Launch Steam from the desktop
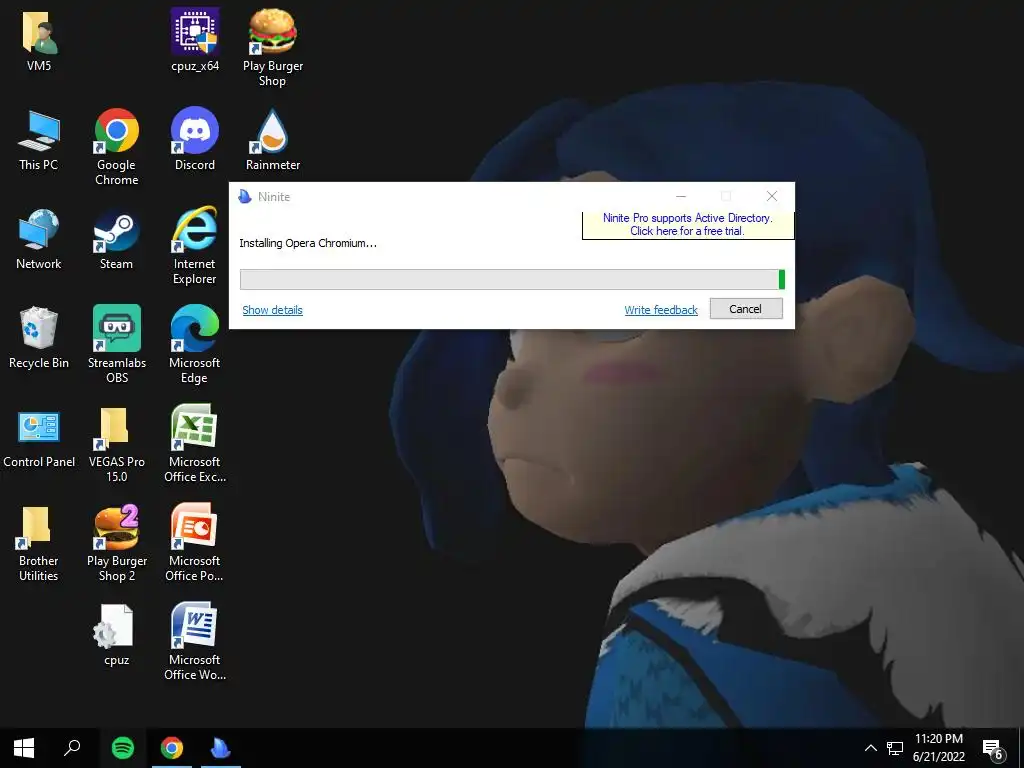This screenshot has width=1024, height=768. point(116,238)
